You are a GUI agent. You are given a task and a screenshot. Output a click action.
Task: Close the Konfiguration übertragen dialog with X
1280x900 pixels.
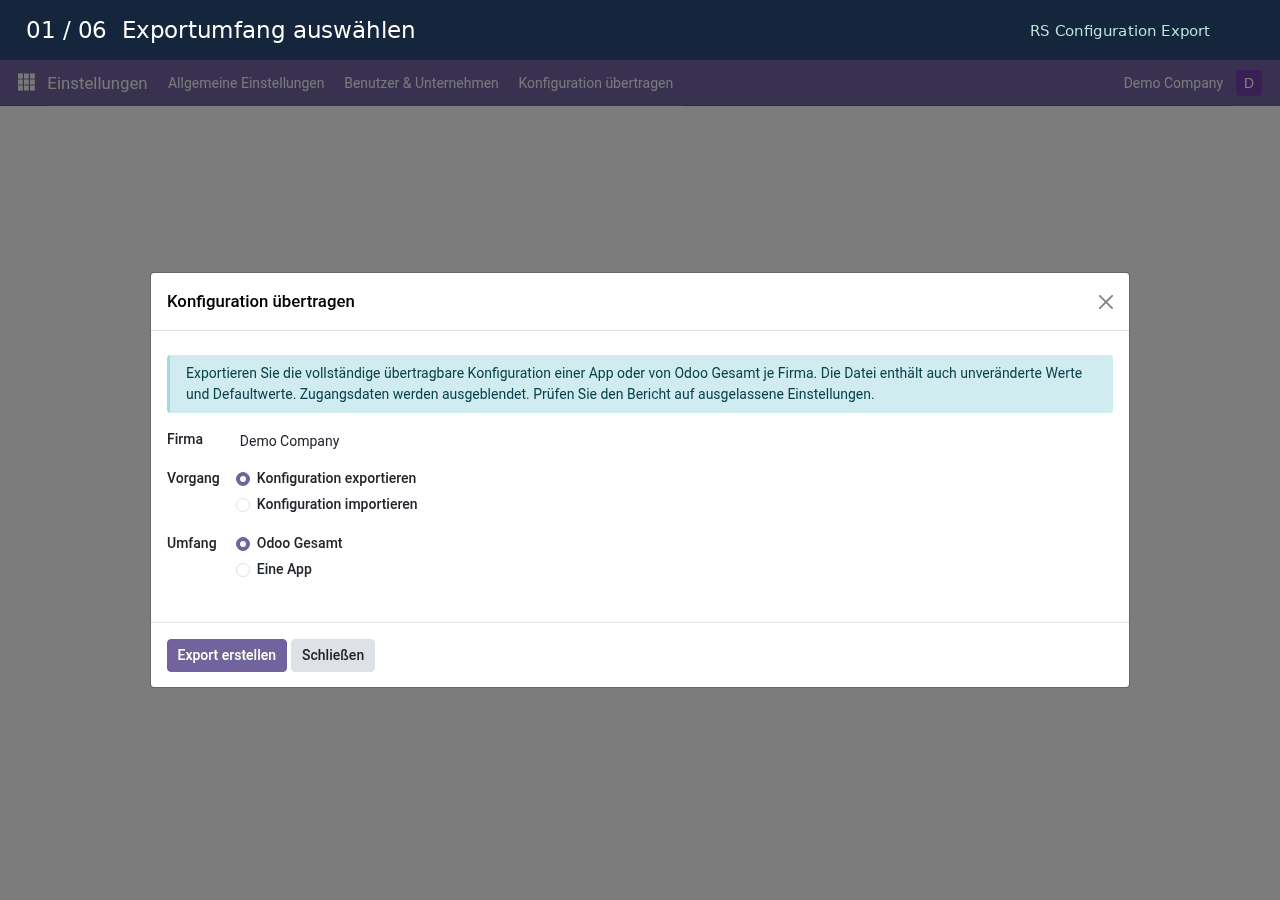1105,302
